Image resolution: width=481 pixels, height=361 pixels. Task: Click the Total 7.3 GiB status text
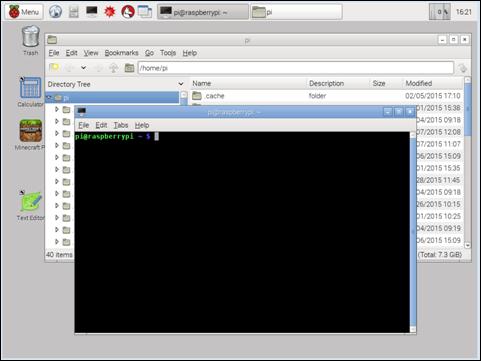440,255
